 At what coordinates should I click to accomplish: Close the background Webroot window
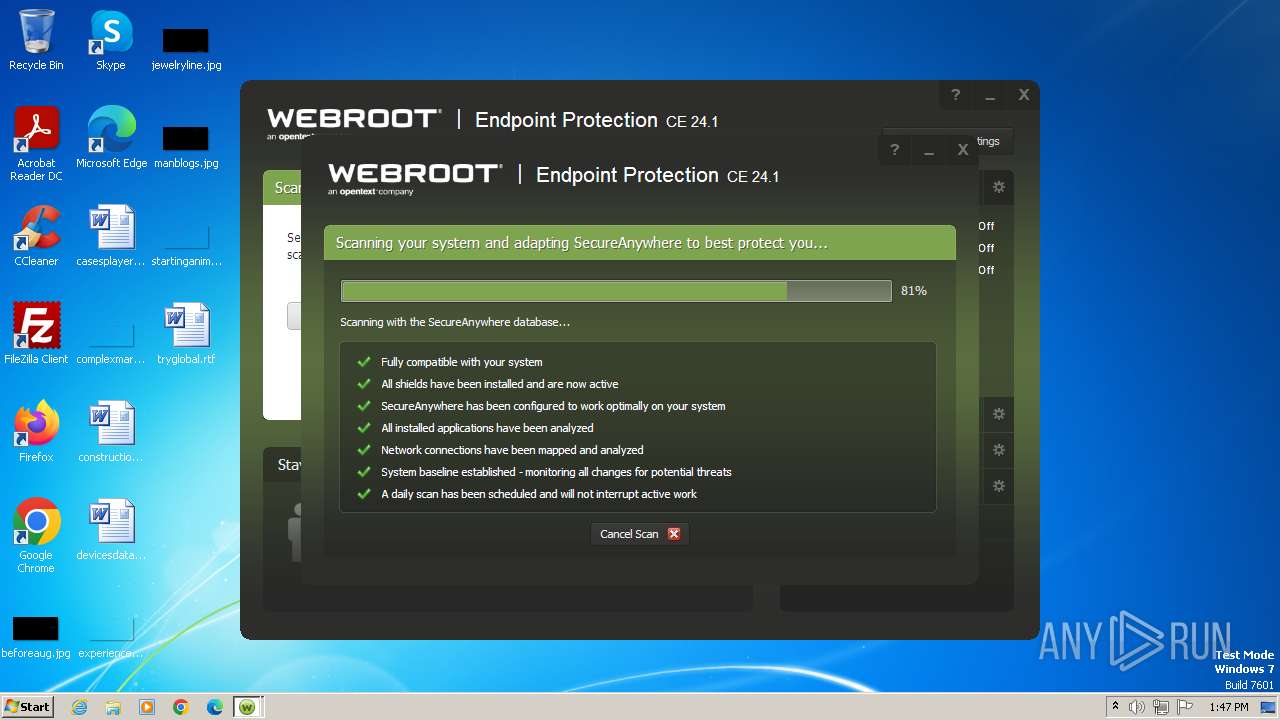1023,95
